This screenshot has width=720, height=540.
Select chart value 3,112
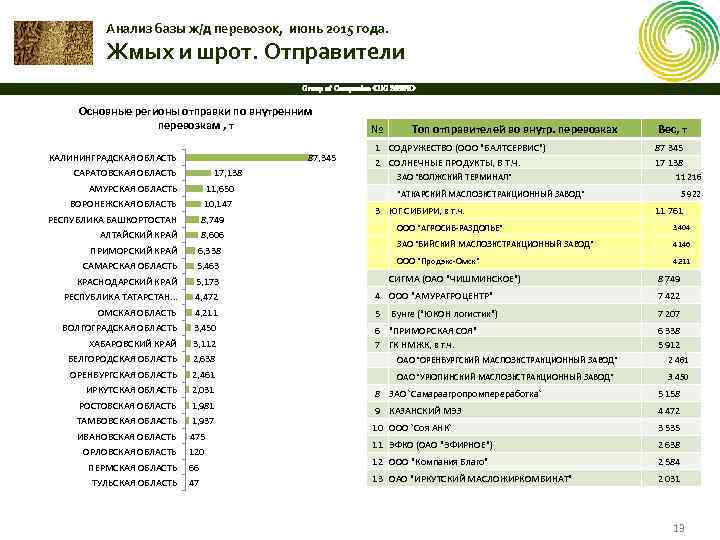tap(204, 343)
